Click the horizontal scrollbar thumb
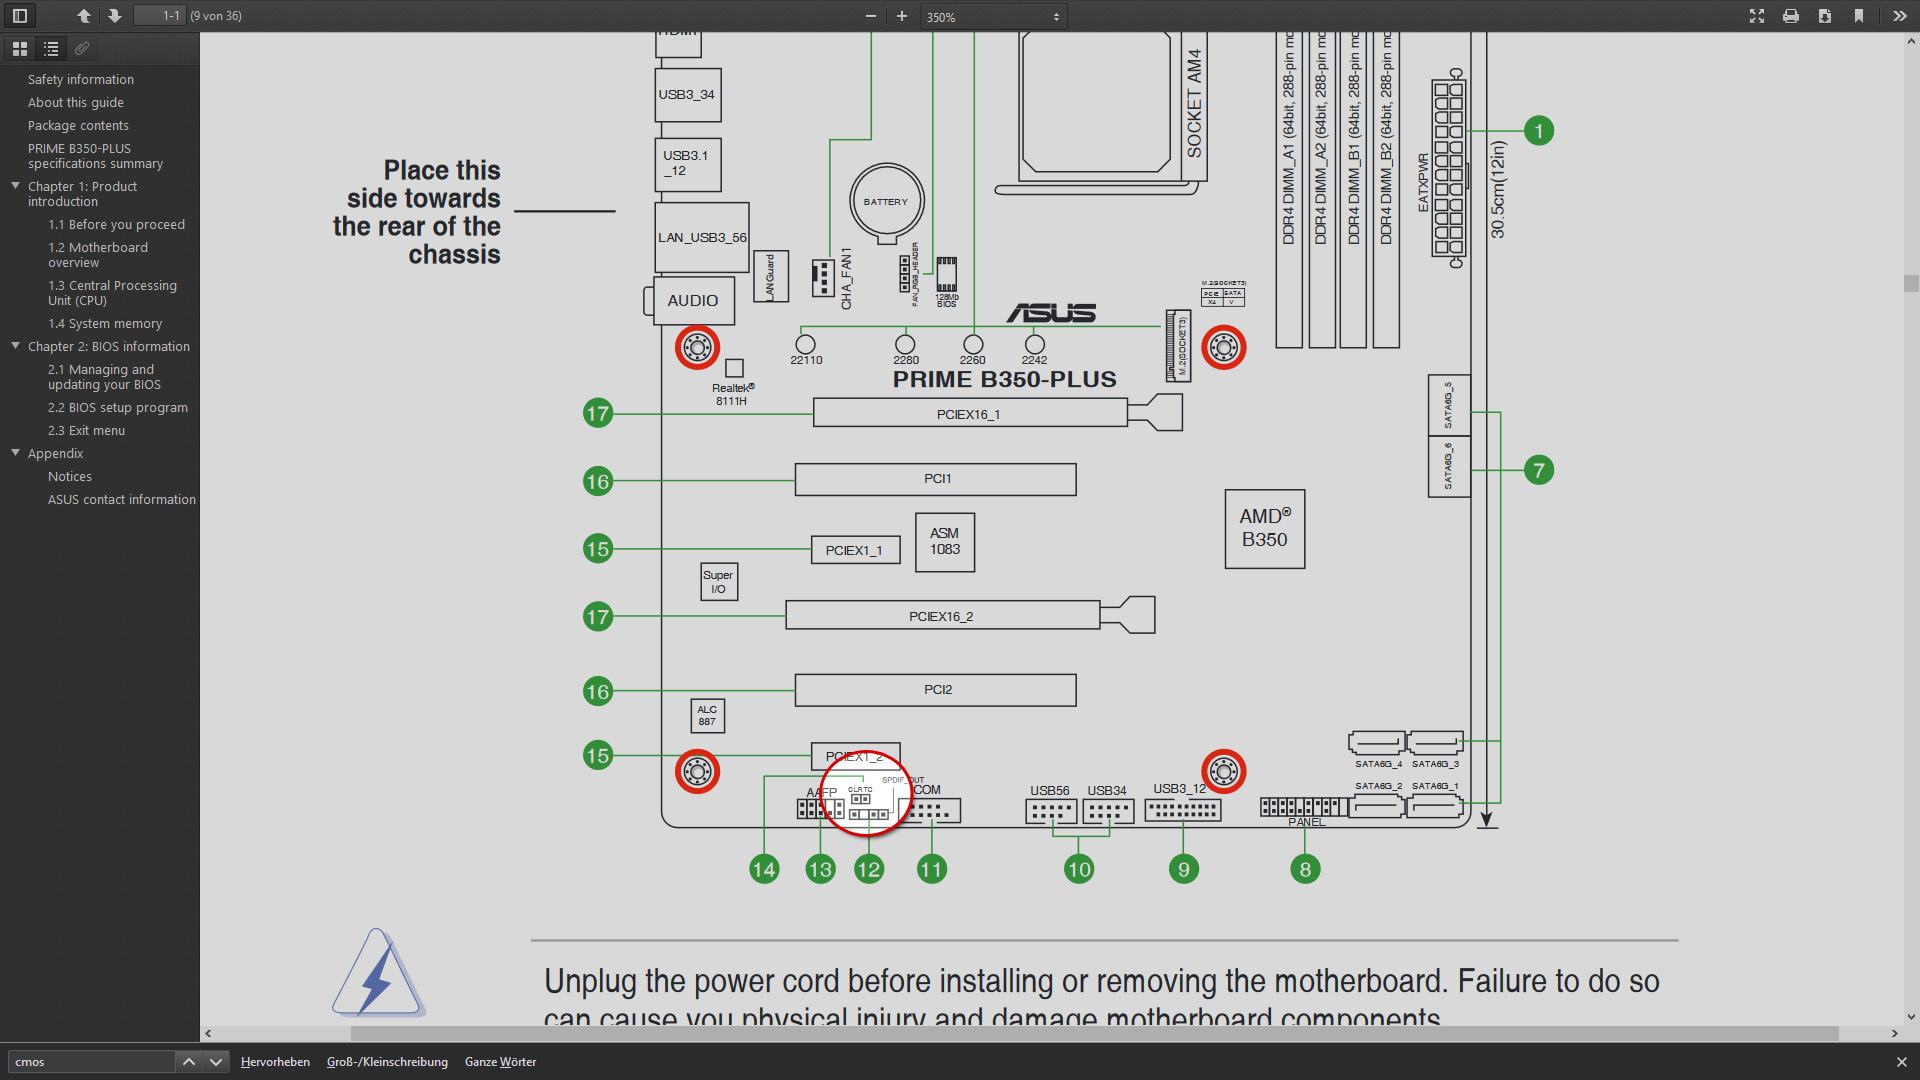The image size is (1920, 1080). pyautogui.click(x=1094, y=1033)
